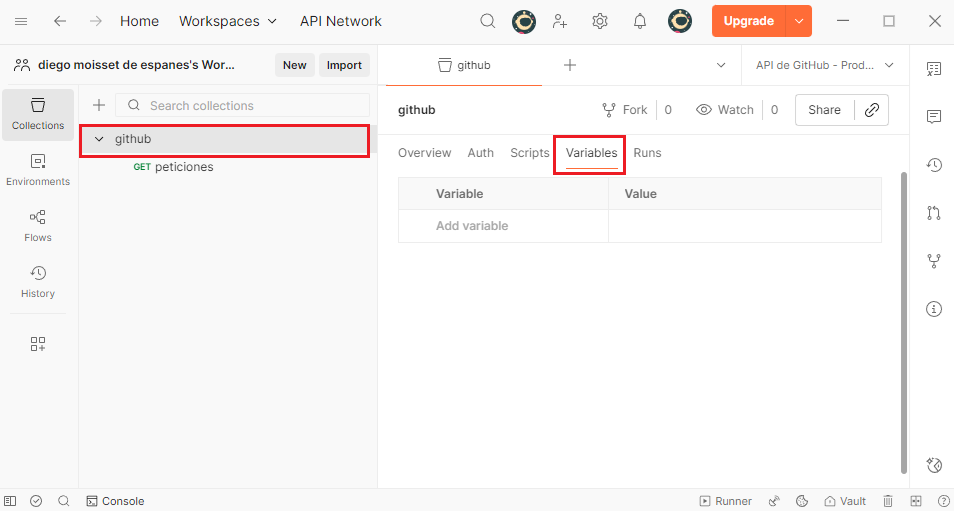Copy collection link with chain icon
Screen dimensions: 954x511
point(872,110)
